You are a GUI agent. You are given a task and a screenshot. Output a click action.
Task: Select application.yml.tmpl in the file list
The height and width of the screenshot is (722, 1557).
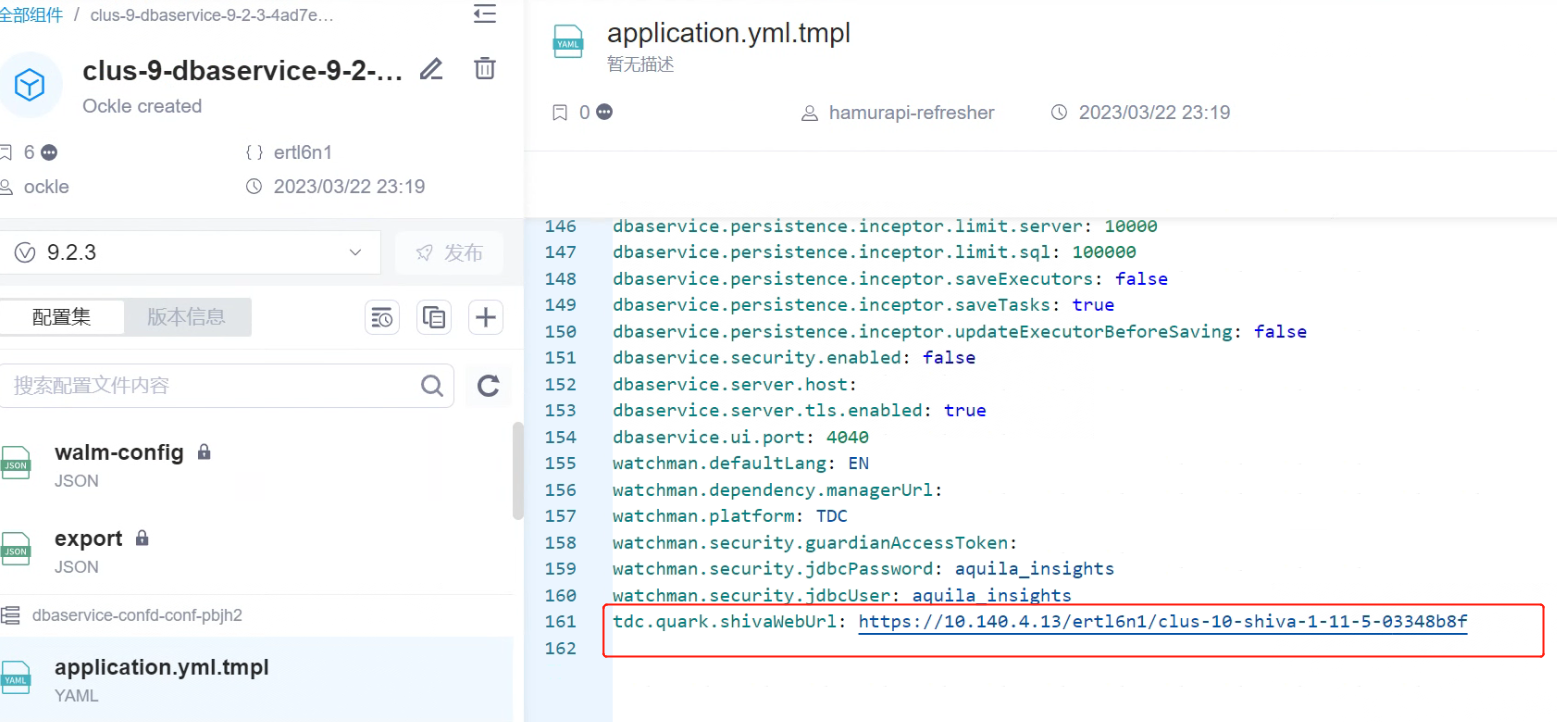click(256, 679)
